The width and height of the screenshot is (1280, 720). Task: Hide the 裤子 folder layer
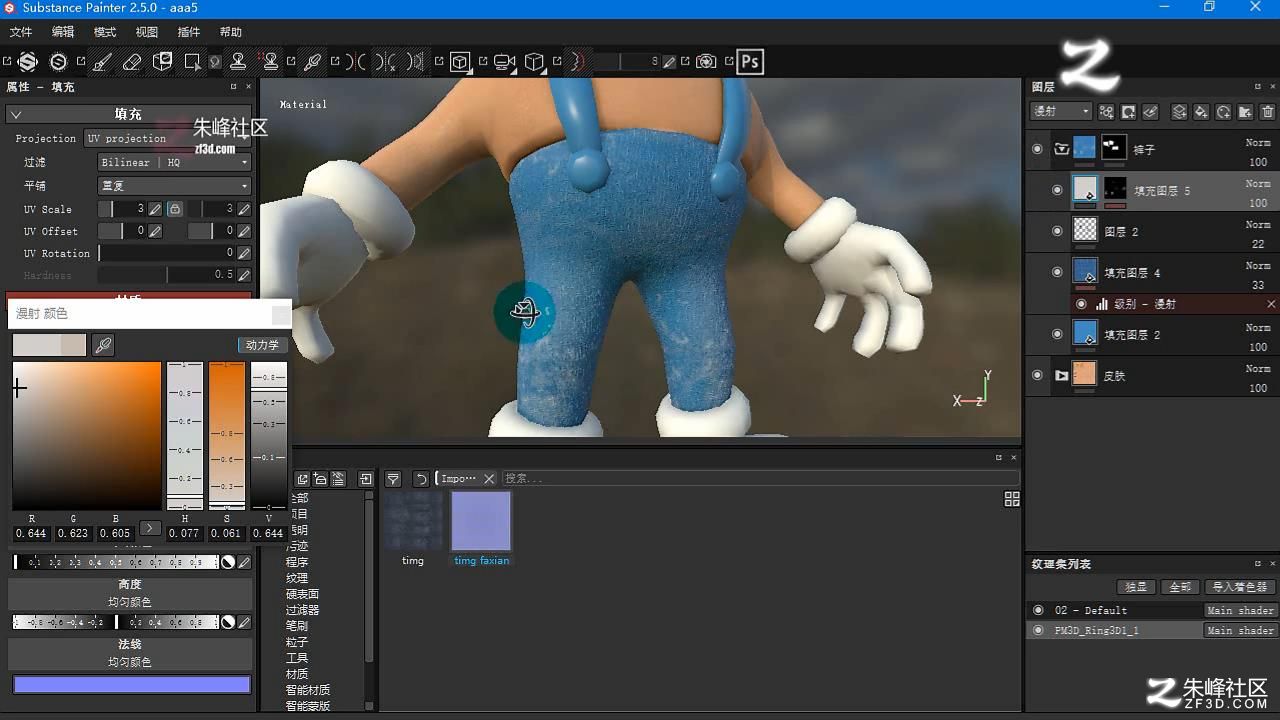tap(1037, 149)
